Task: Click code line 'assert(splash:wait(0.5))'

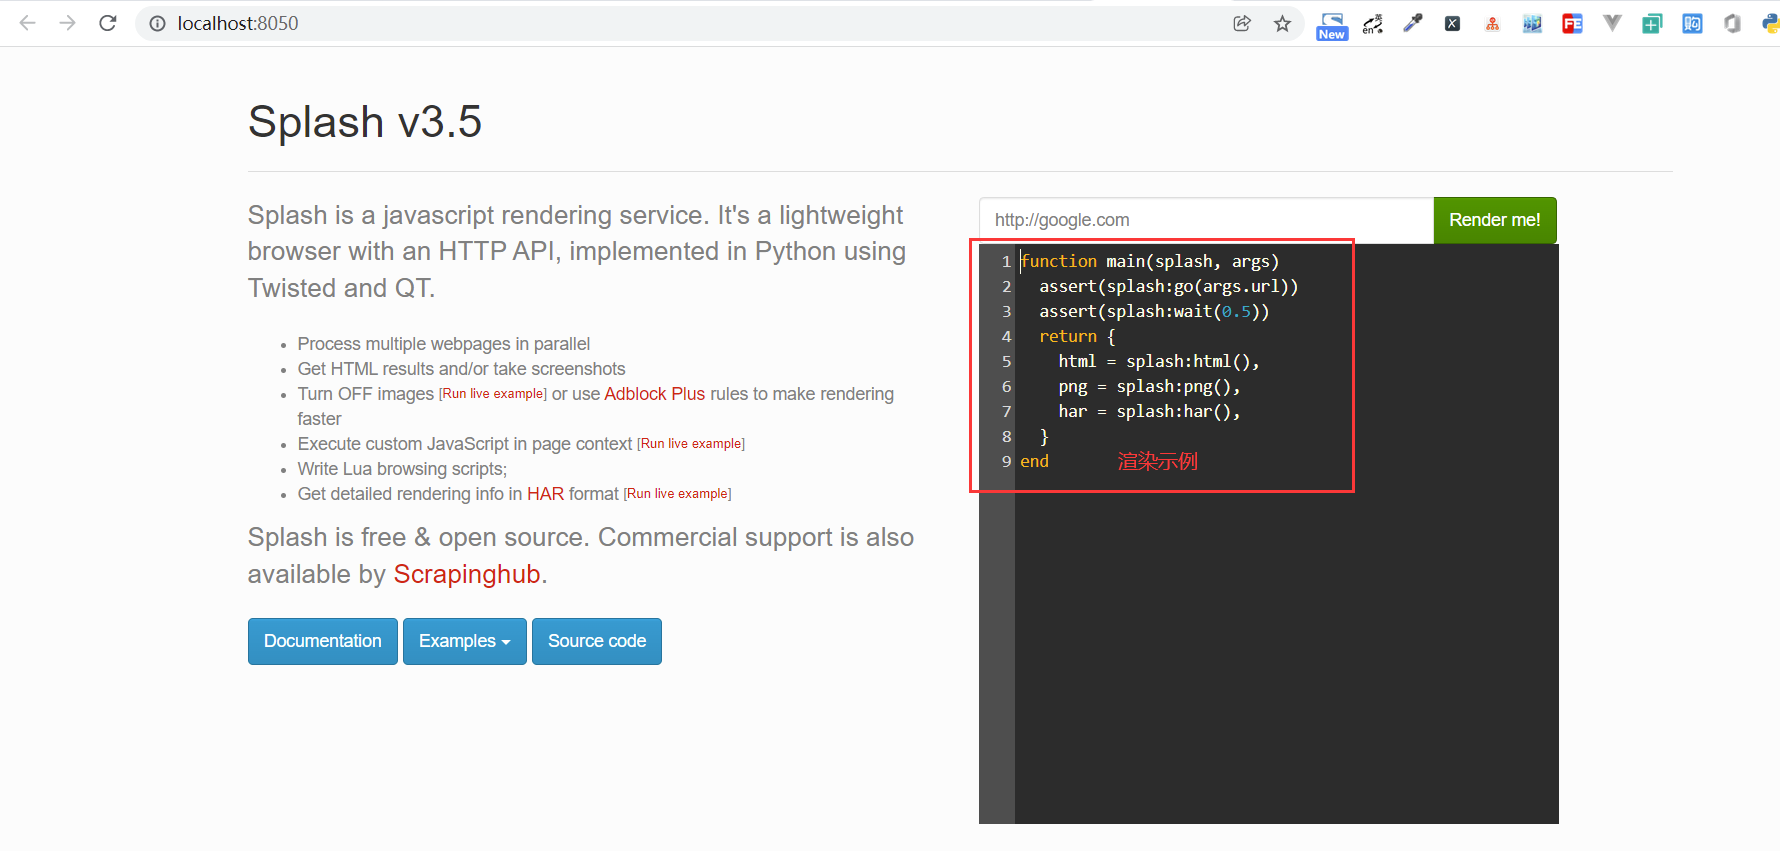Action: point(1154,311)
